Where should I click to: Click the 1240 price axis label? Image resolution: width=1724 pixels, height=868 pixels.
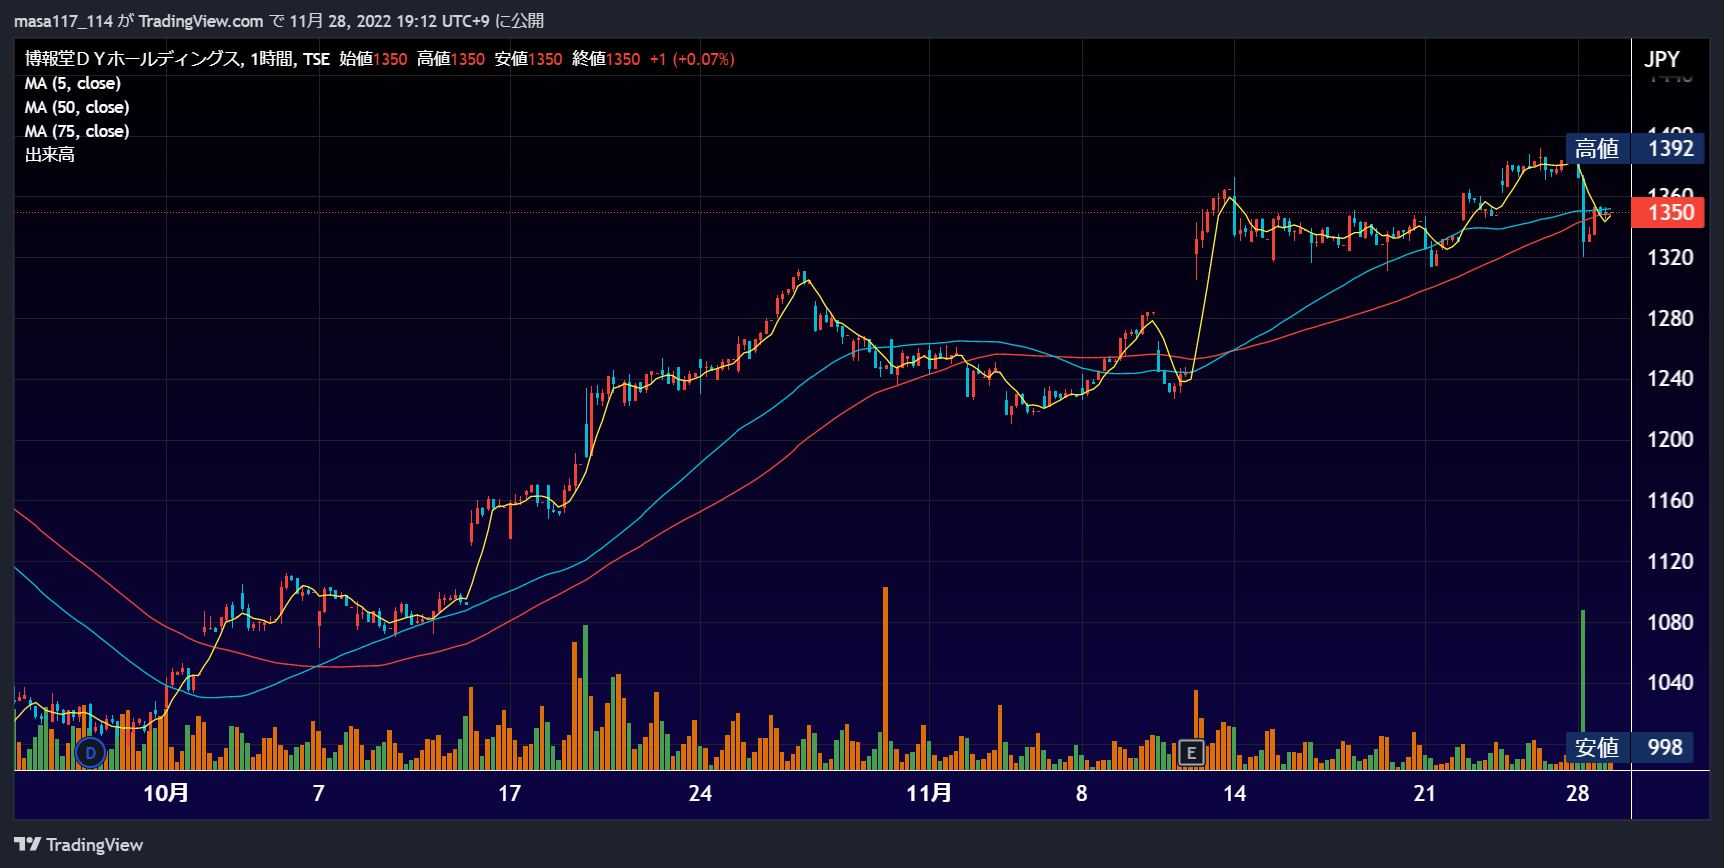pyautogui.click(x=1670, y=378)
